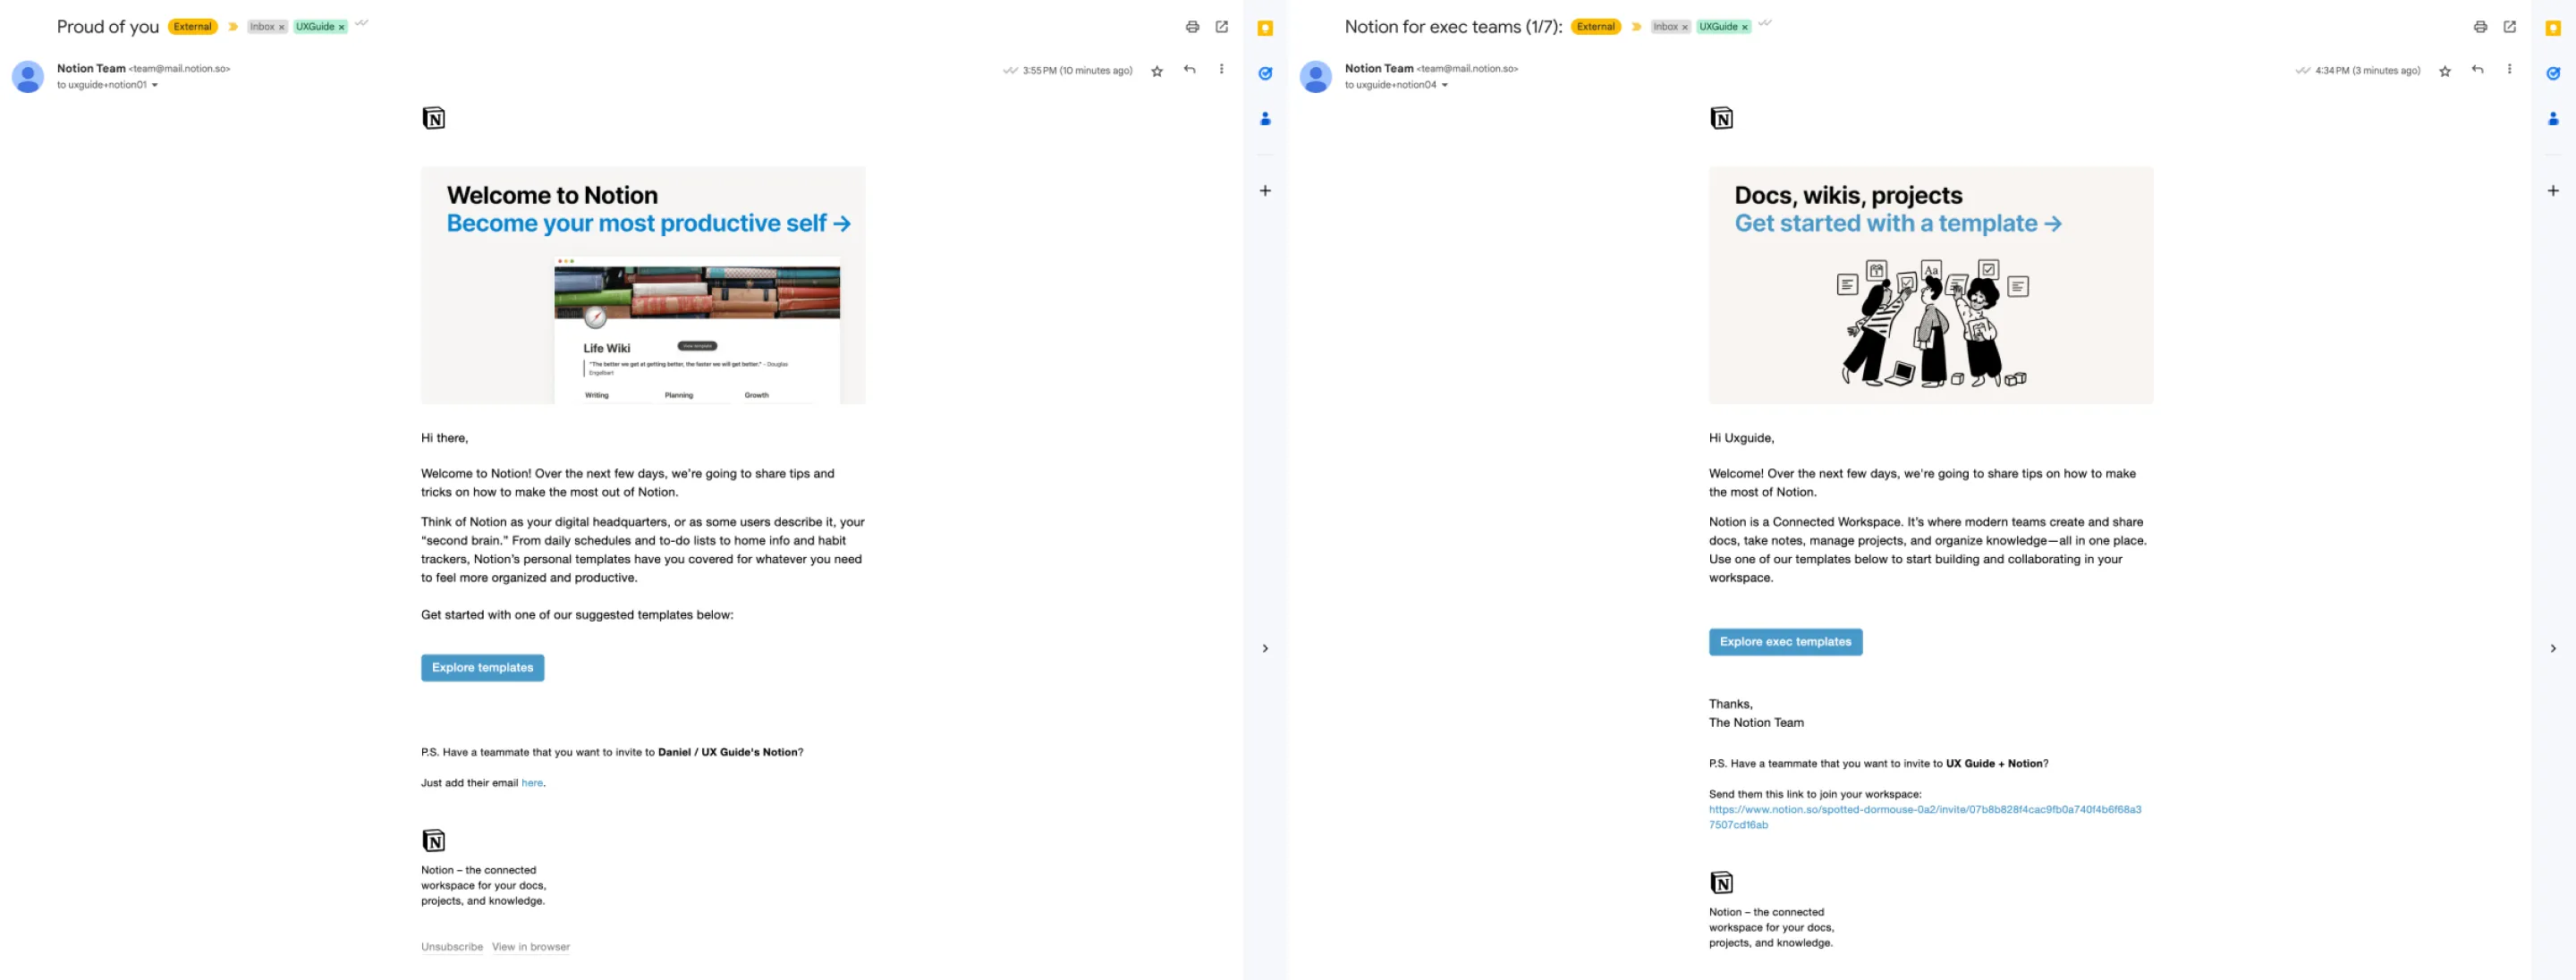Click footer Notion logo in "Proud of you" email
The image size is (2576, 980).
(x=434, y=841)
